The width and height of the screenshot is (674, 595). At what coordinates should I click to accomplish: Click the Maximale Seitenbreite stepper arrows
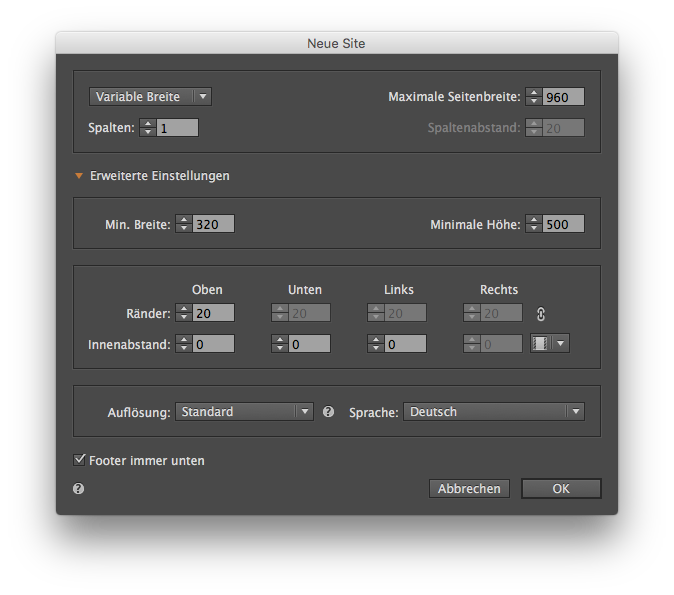click(533, 97)
